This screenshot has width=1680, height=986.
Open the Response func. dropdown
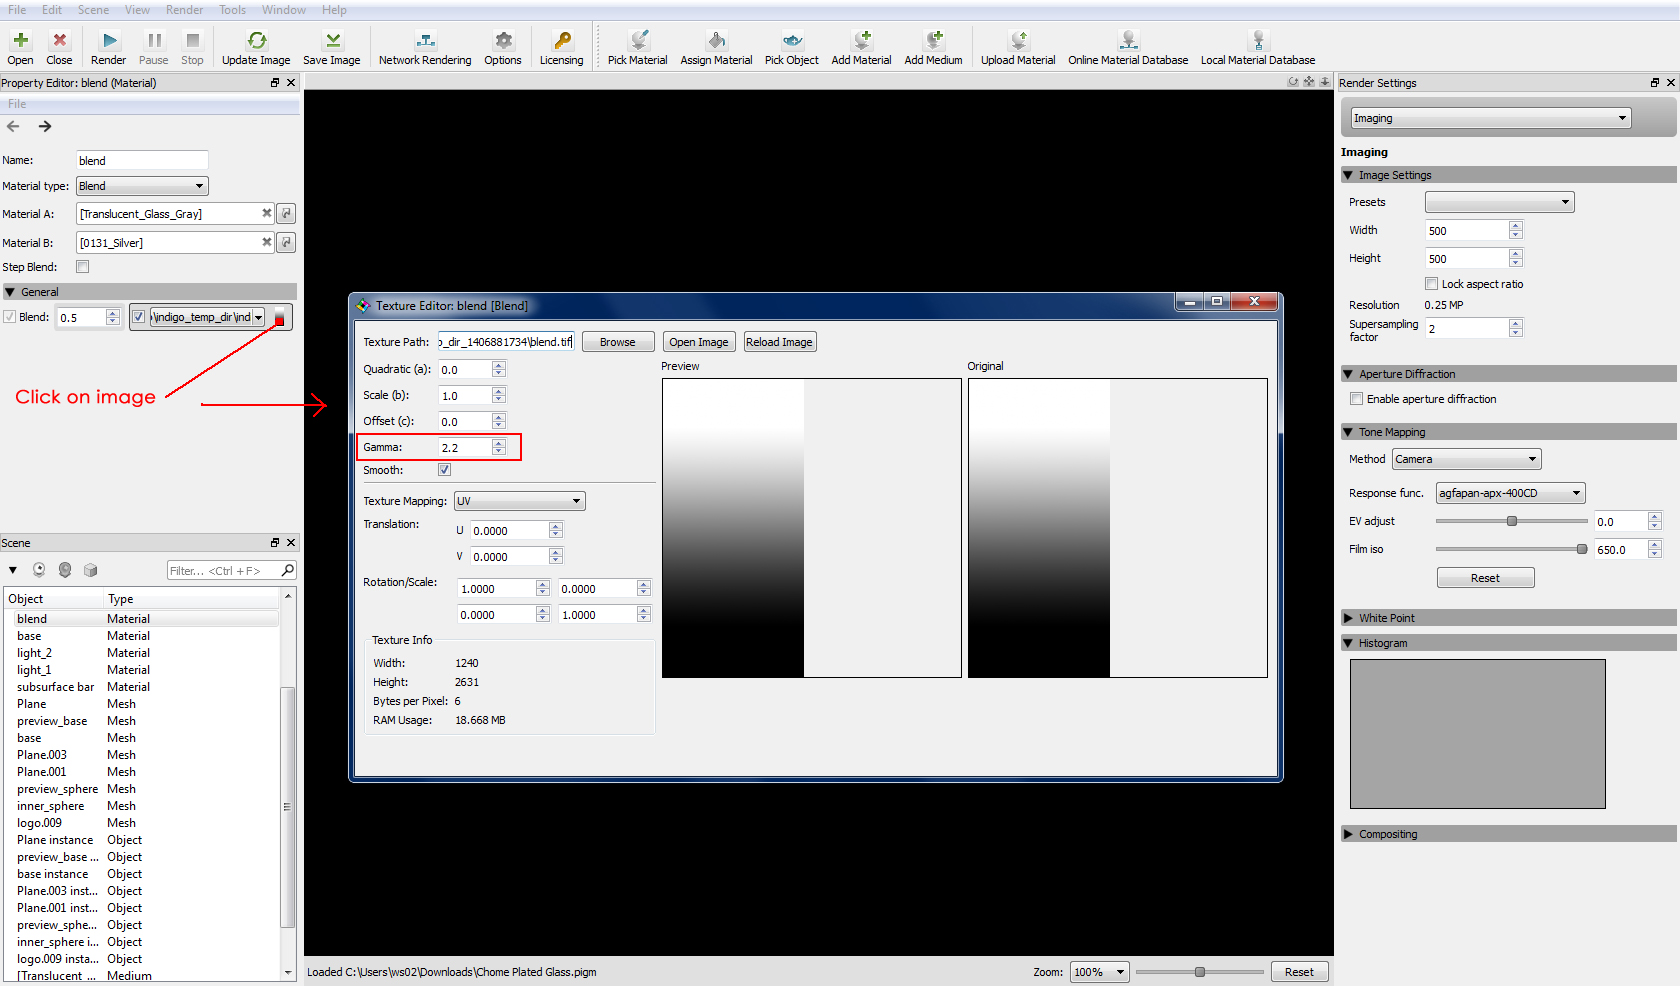pos(1510,493)
